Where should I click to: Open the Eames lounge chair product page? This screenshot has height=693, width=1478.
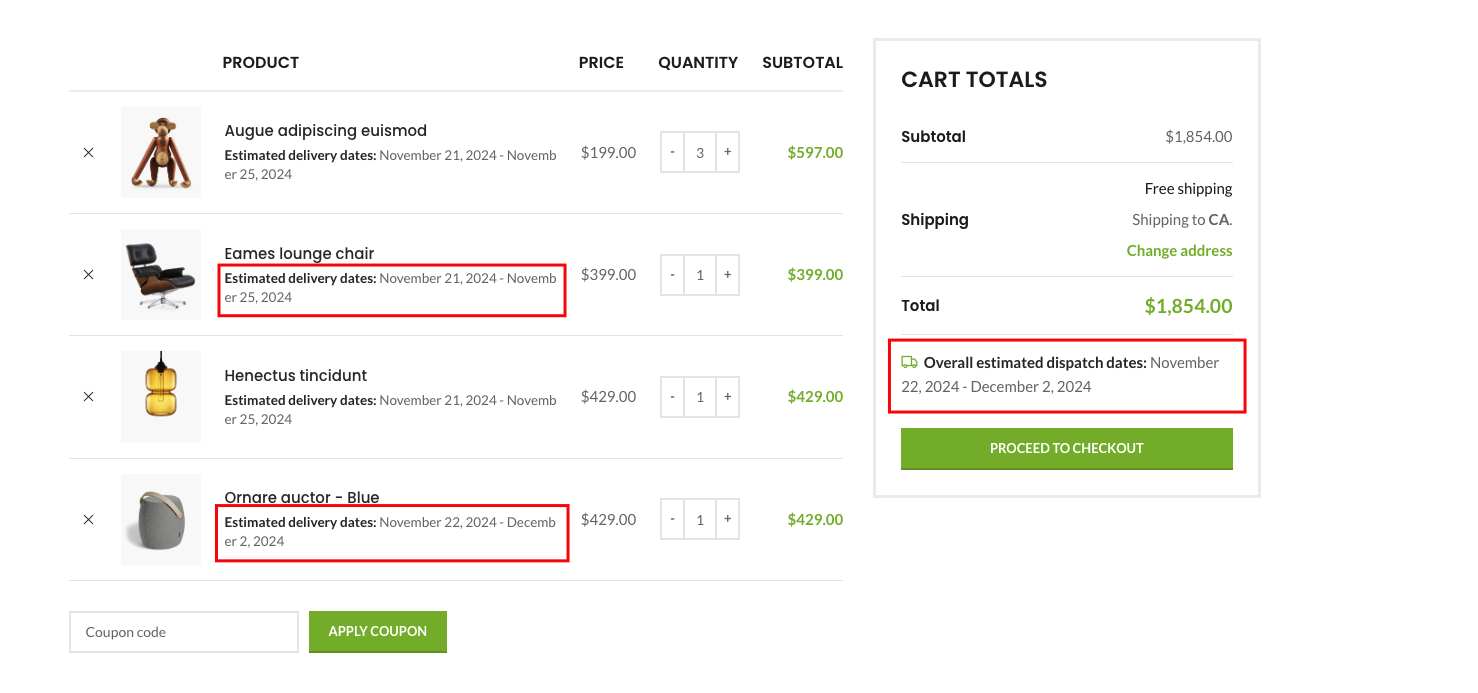click(298, 253)
